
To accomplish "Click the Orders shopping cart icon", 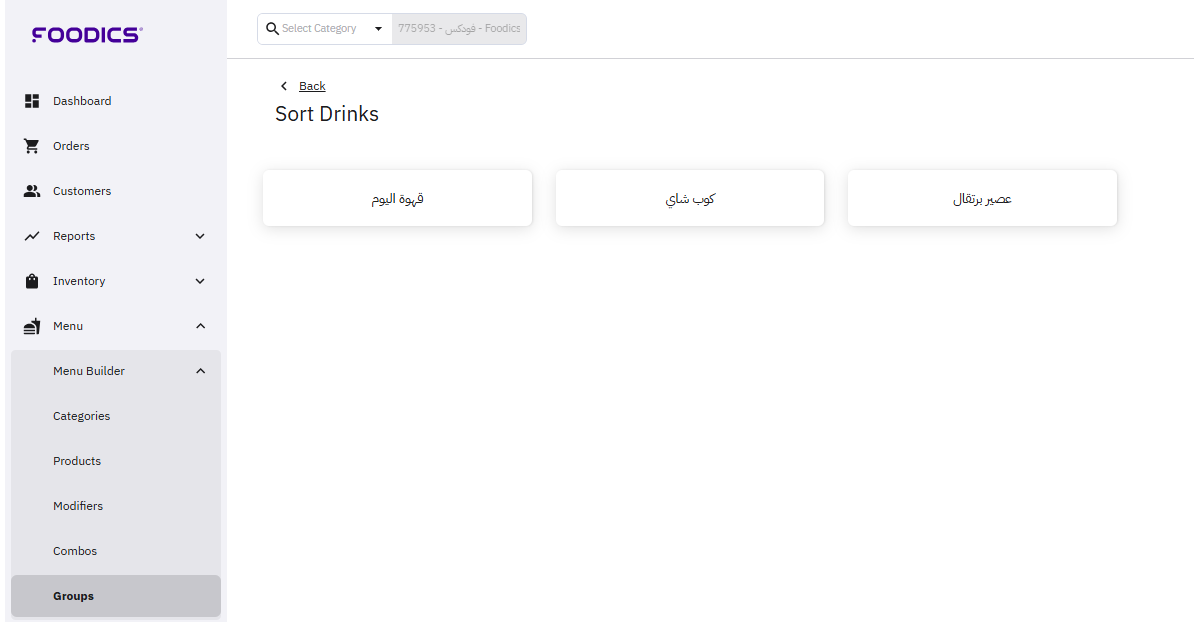I will (x=32, y=146).
